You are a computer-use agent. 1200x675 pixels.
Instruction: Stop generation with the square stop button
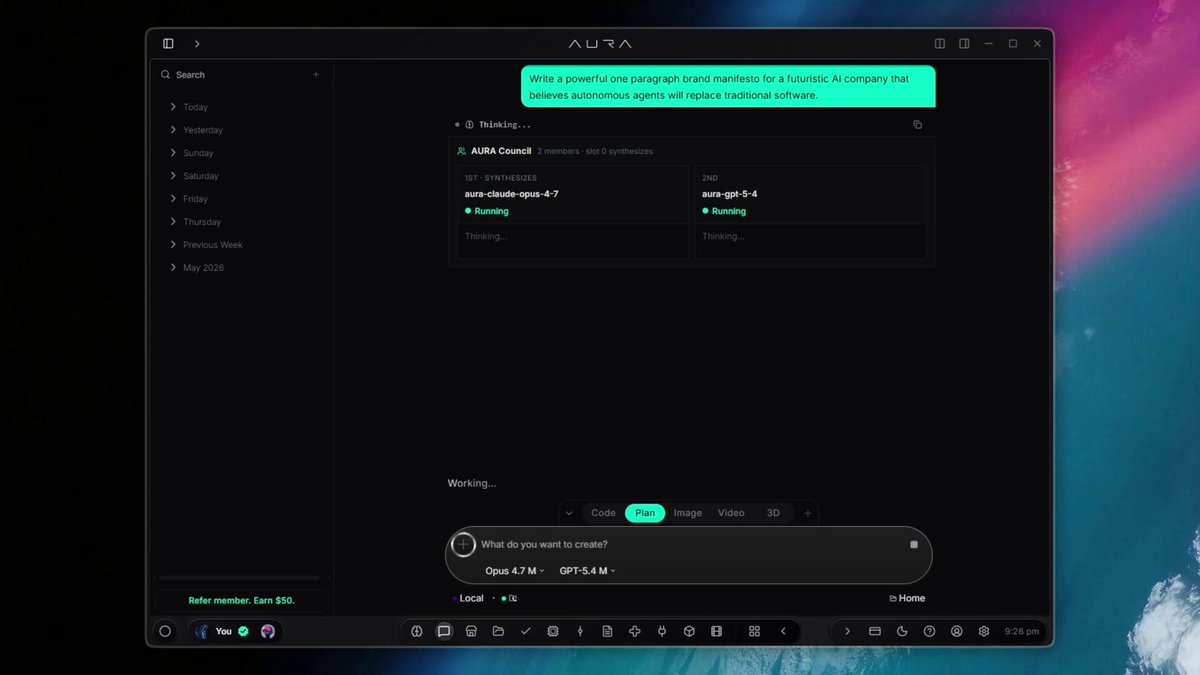point(914,544)
